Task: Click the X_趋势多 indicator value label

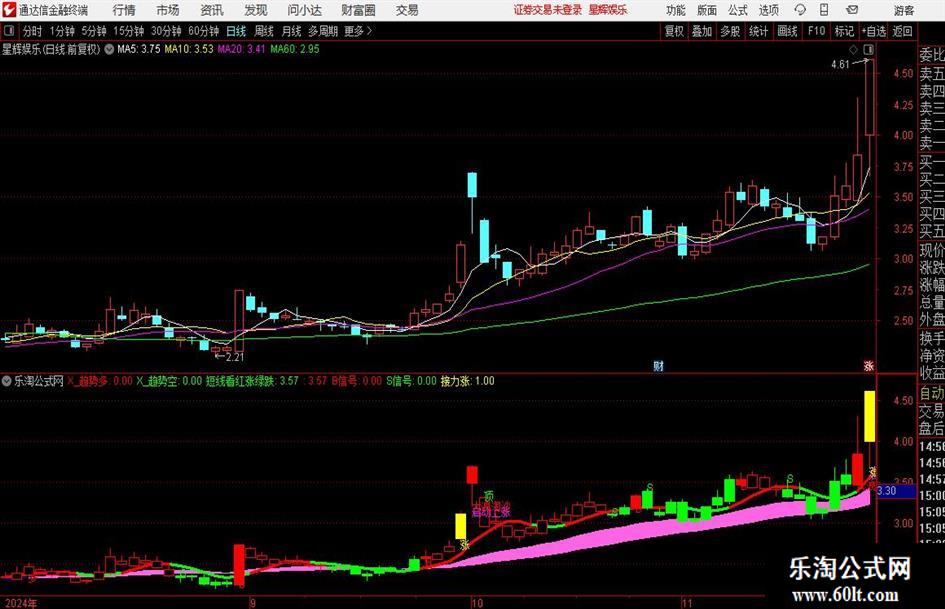Action: click(99, 381)
